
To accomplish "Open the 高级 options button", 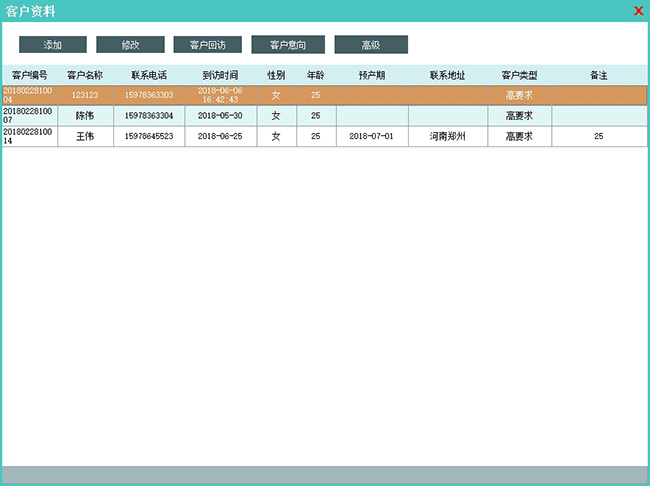I will pyautogui.click(x=371, y=45).
